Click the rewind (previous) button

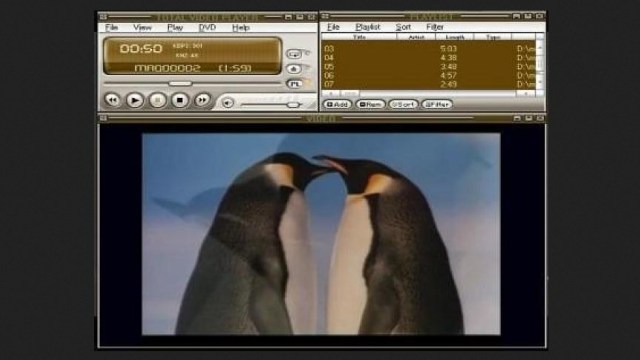[x=112, y=100]
